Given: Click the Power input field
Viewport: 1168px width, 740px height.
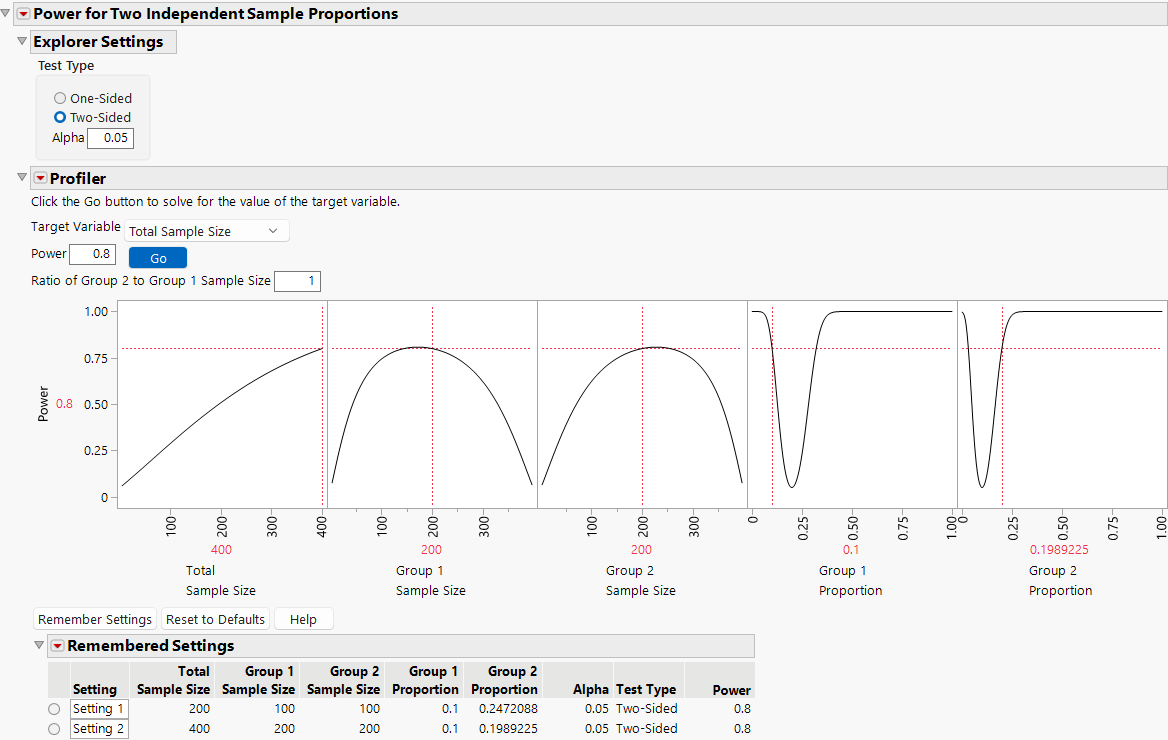Looking at the screenshot, I should coord(92,254).
